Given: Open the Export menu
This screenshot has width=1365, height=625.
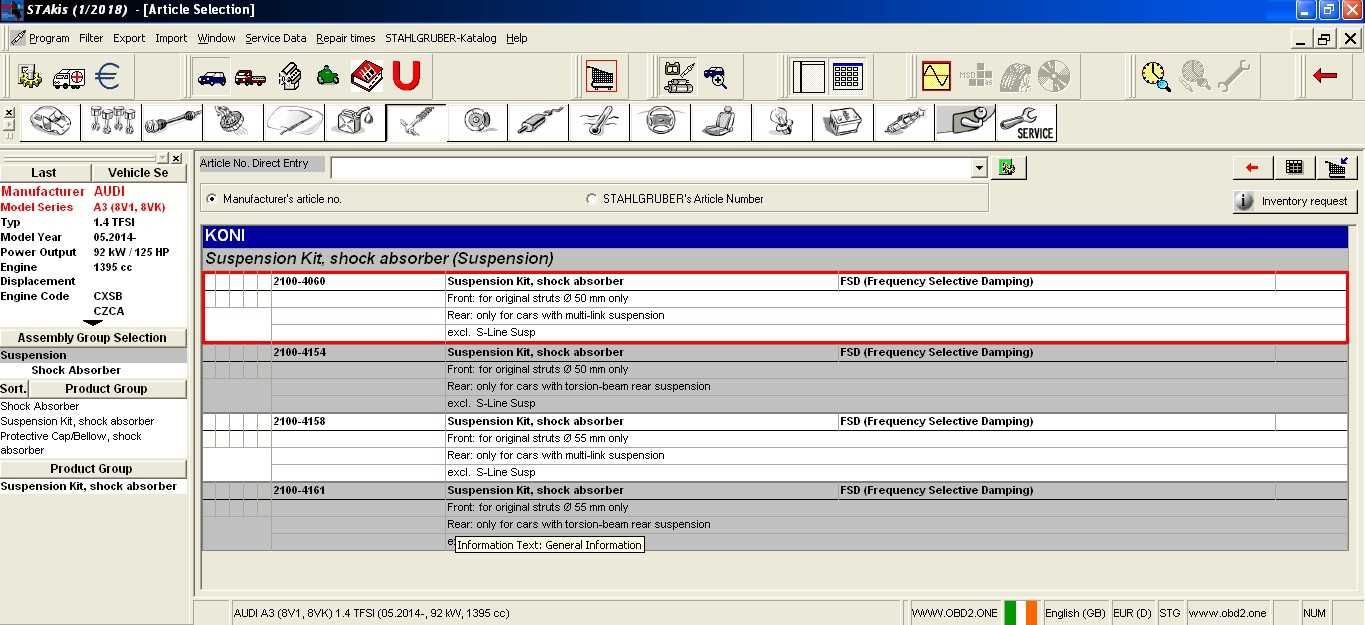Looking at the screenshot, I should pos(129,38).
